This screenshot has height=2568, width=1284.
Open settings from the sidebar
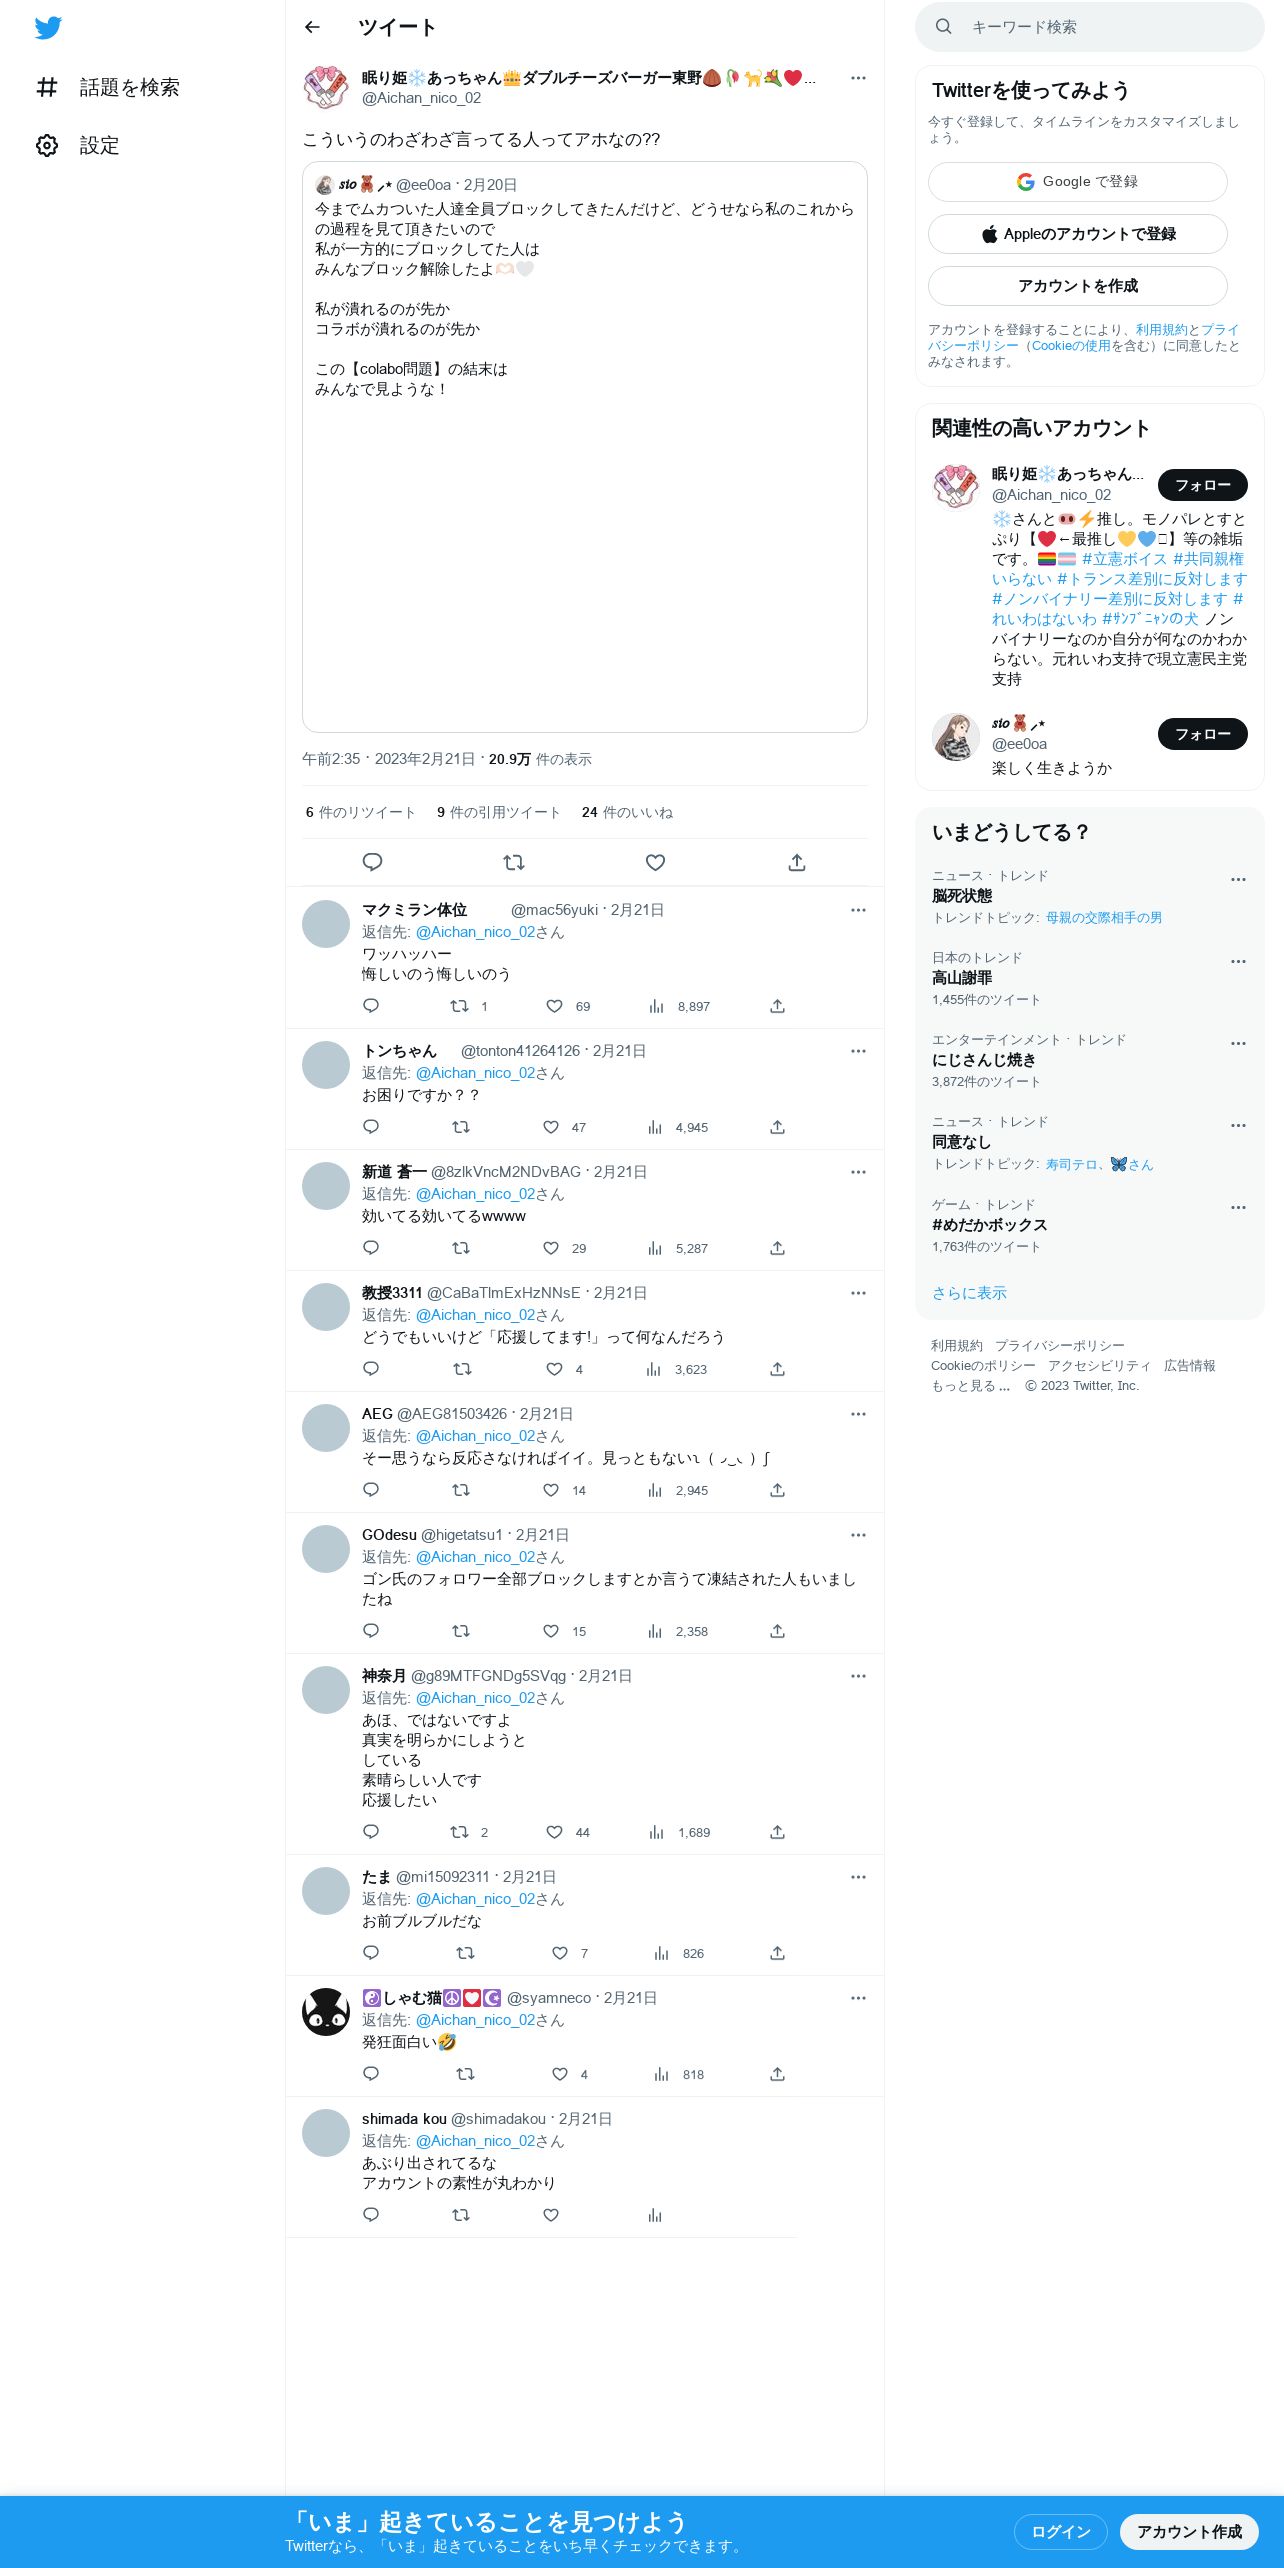point(77,145)
